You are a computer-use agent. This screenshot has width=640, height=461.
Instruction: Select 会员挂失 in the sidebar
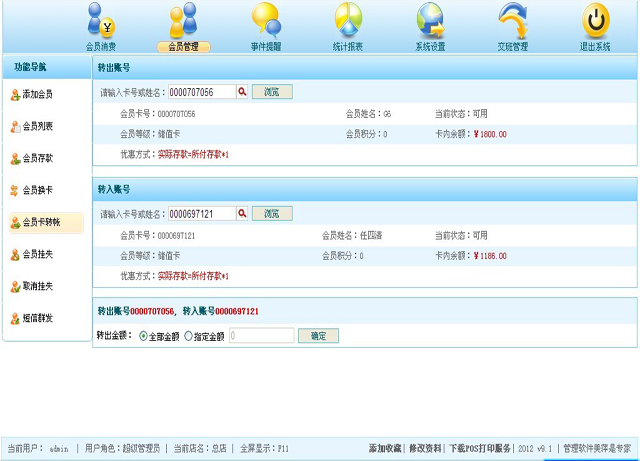click(37, 255)
